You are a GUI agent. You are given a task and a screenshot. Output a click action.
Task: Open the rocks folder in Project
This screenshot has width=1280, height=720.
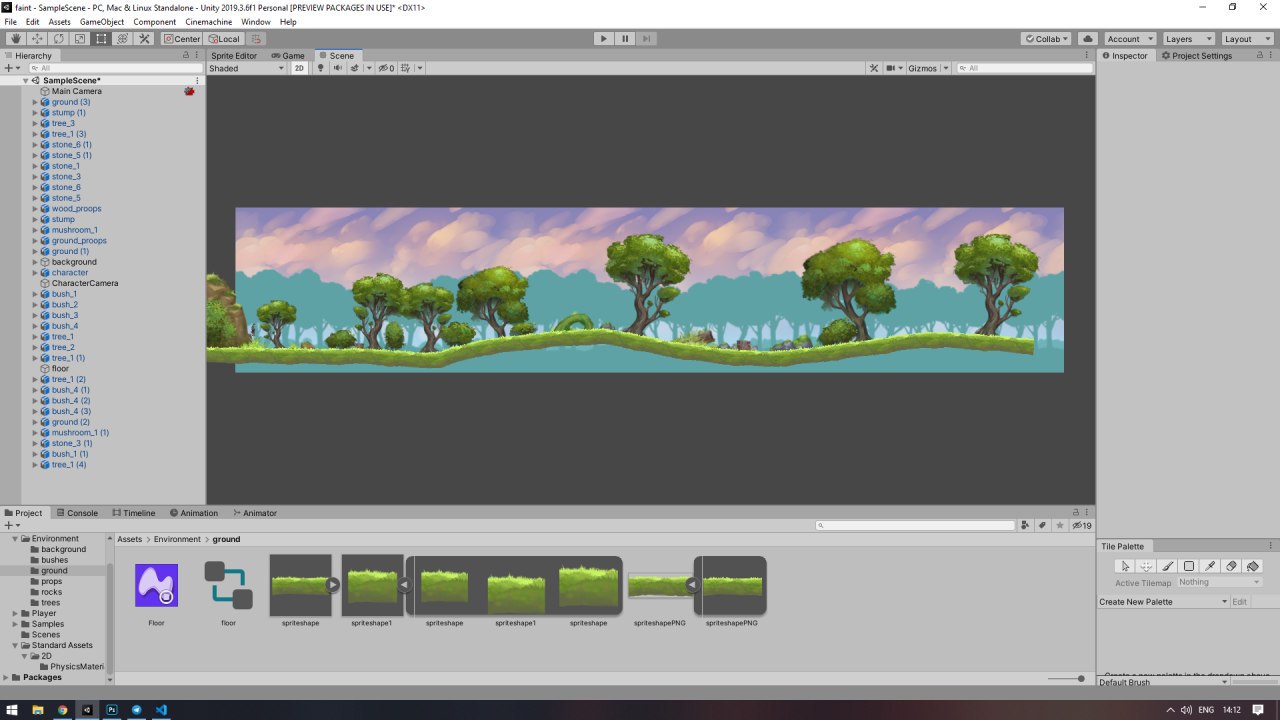click(x=51, y=592)
